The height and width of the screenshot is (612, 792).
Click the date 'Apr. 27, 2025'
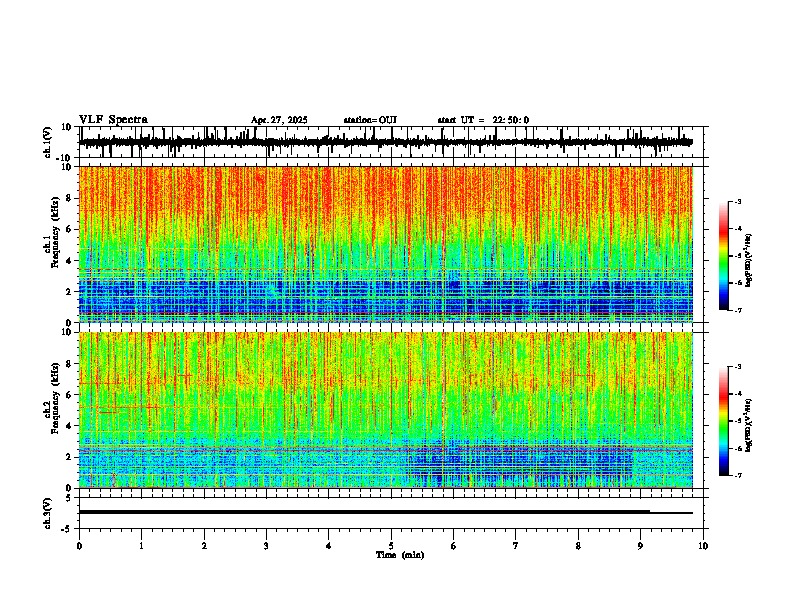[279, 120]
